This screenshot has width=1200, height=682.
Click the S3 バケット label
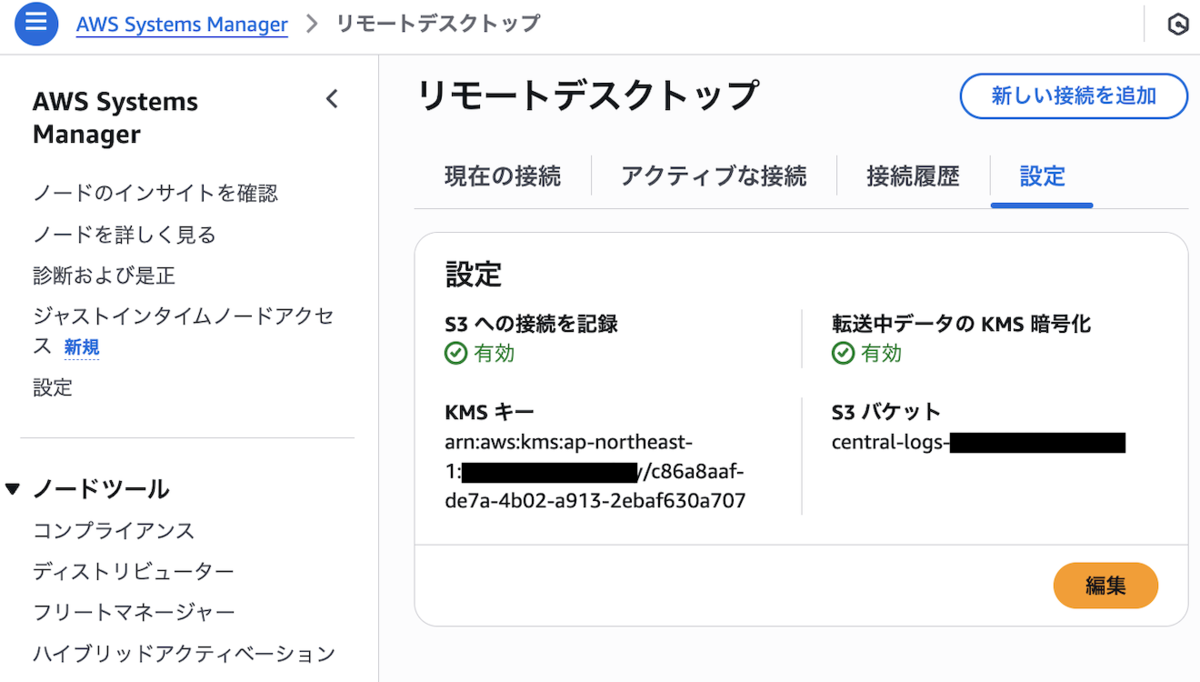pos(886,411)
